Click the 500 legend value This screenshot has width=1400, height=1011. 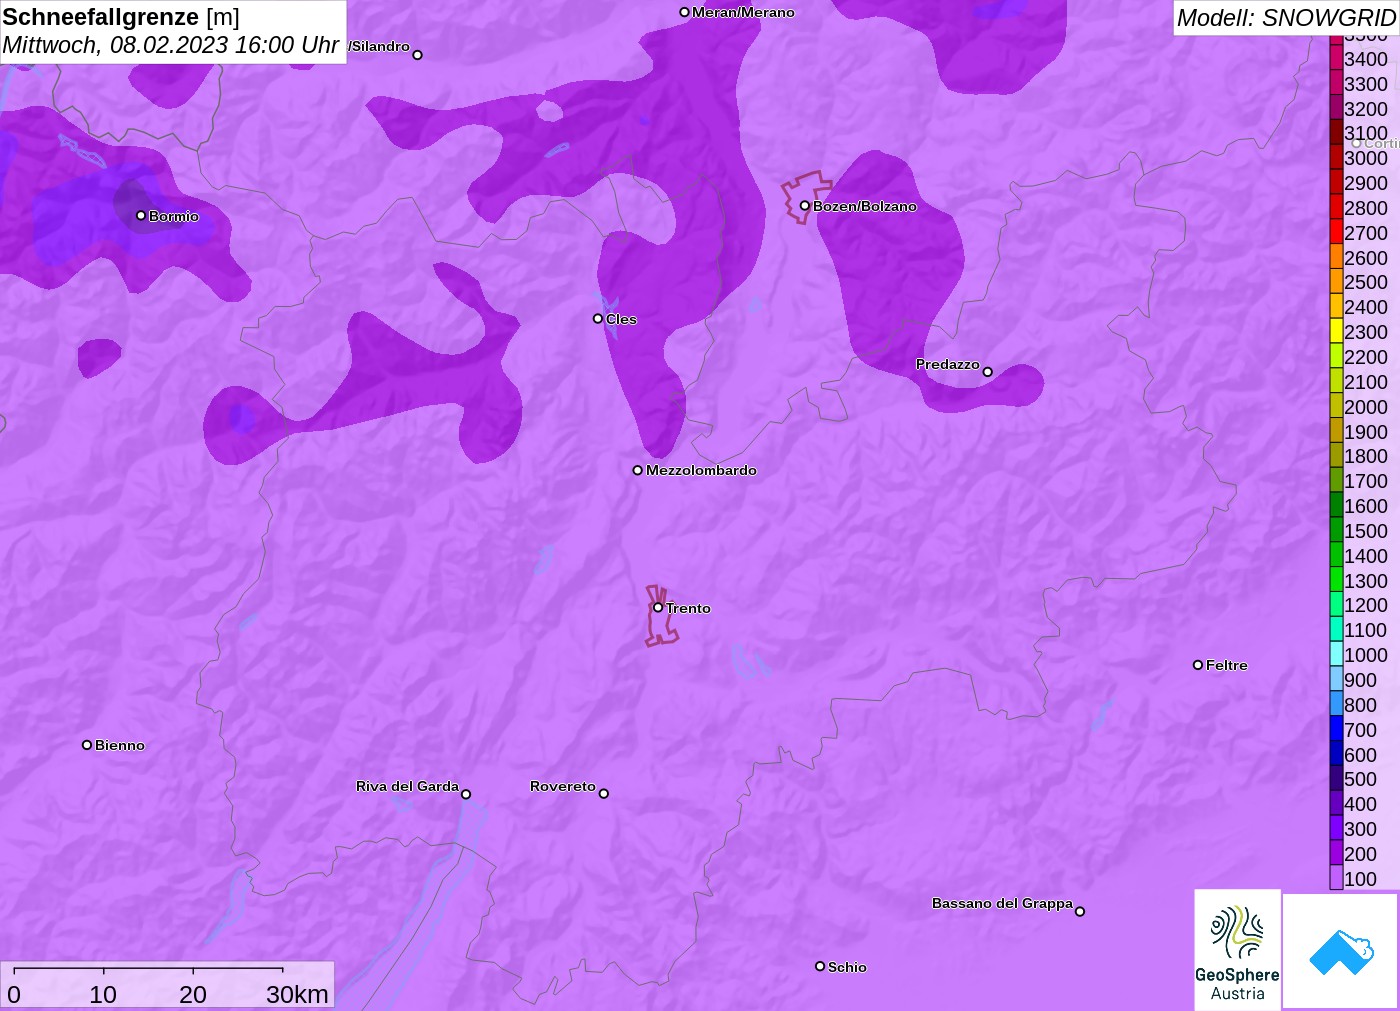tap(1360, 778)
